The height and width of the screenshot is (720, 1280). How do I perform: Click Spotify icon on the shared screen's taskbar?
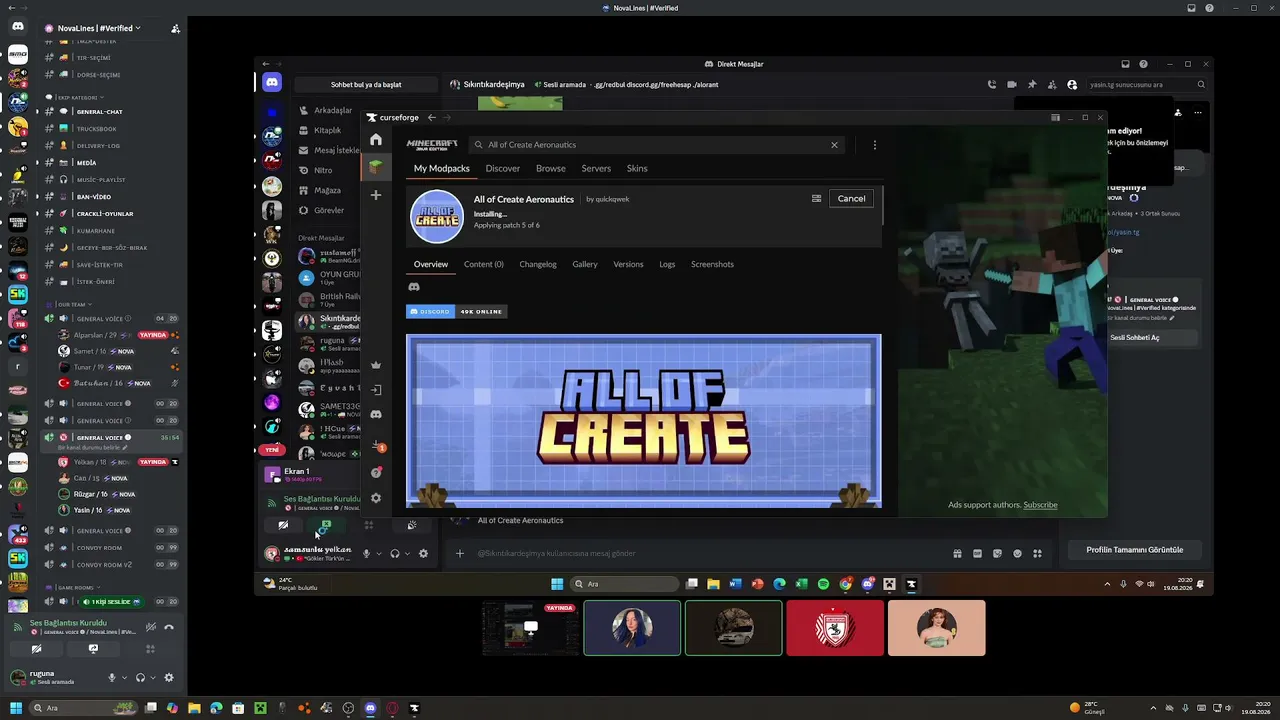pos(823,584)
